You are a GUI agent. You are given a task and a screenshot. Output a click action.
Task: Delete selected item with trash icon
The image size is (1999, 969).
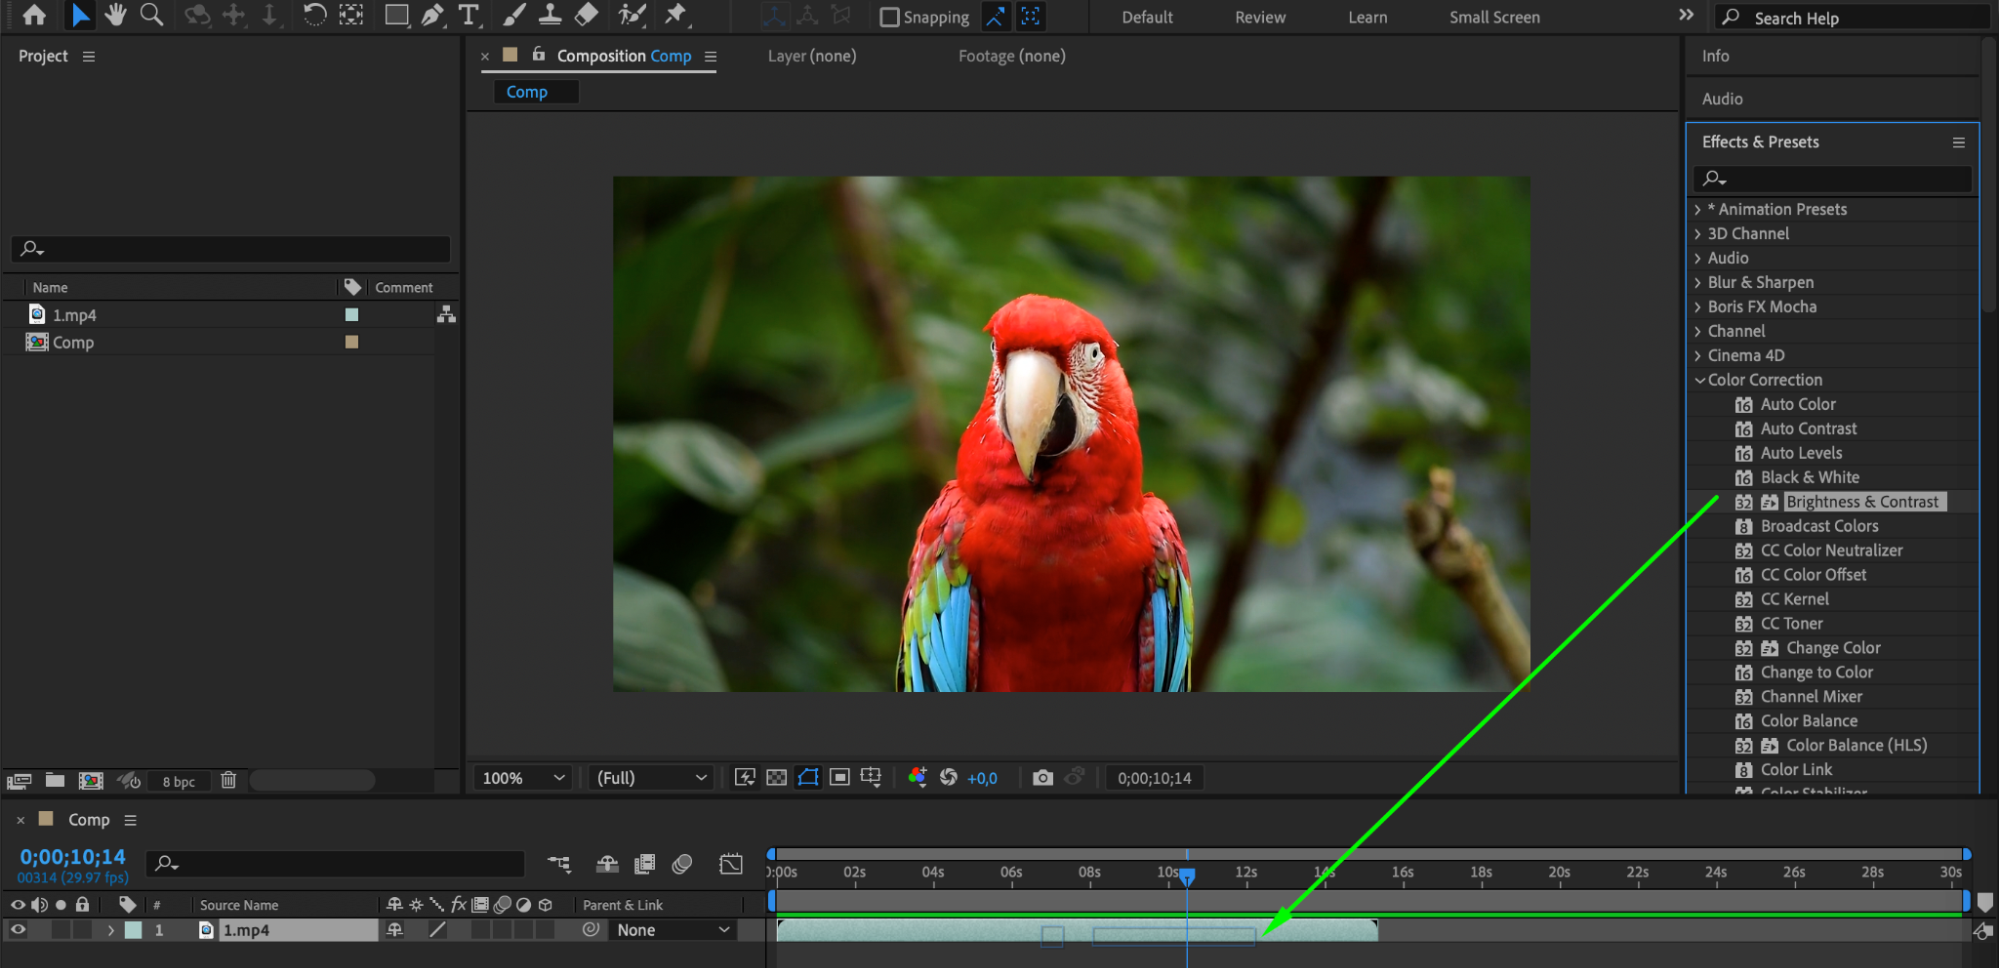pyautogui.click(x=228, y=781)
